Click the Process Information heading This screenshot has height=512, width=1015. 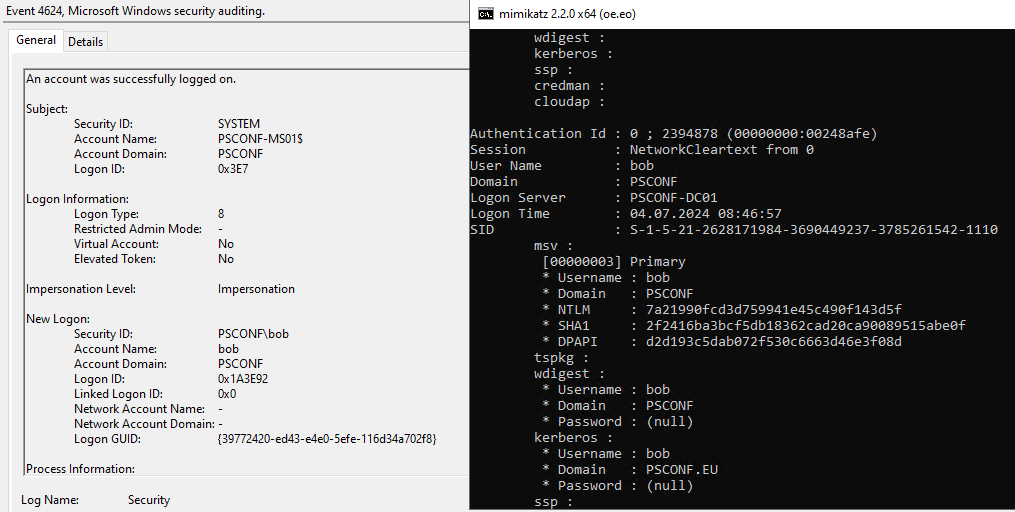pos(80,469)
